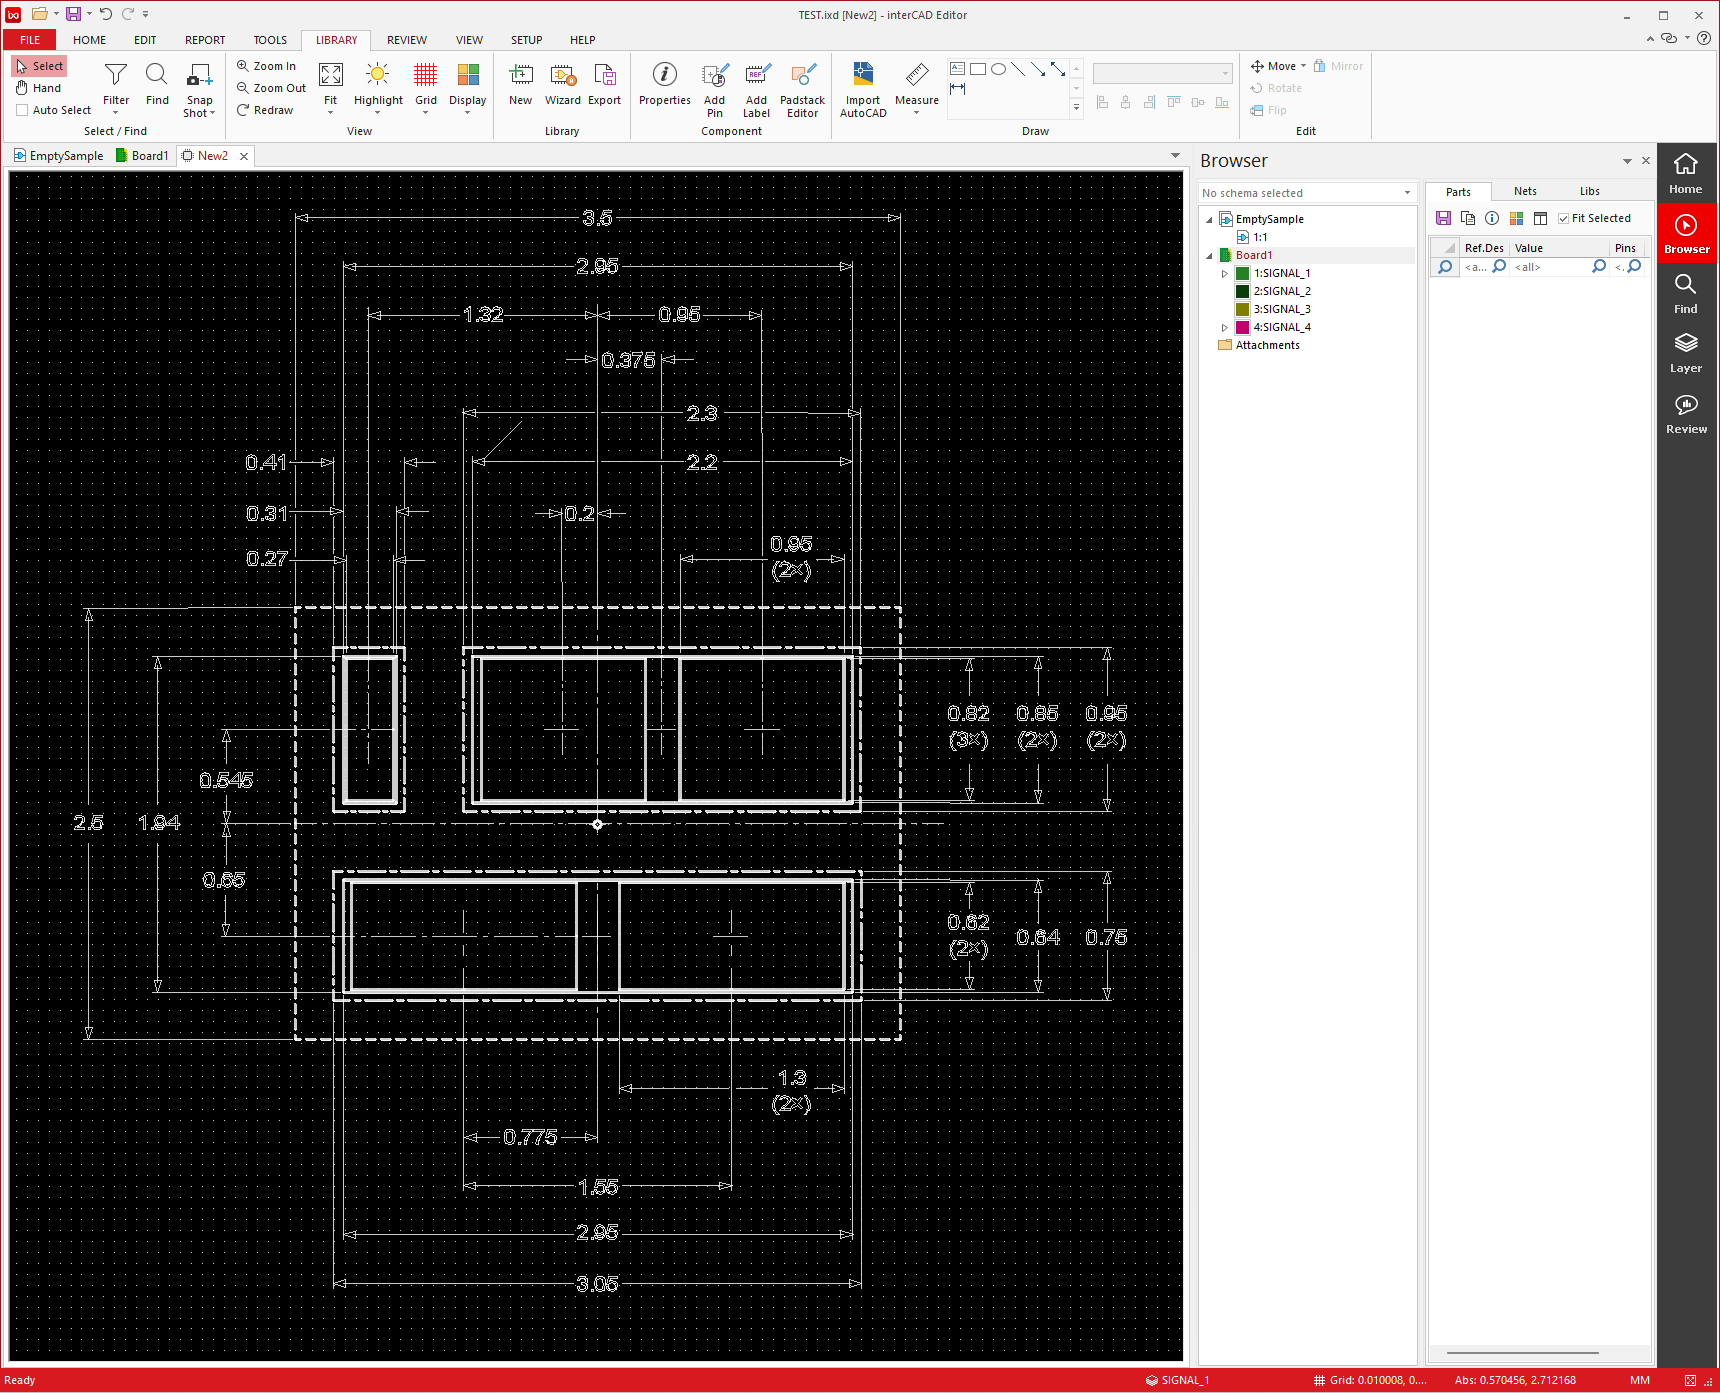Switch to the Nets tab
Image resolution: width=1720 pixels, height=1393 pixels.
pos(1525,191)
